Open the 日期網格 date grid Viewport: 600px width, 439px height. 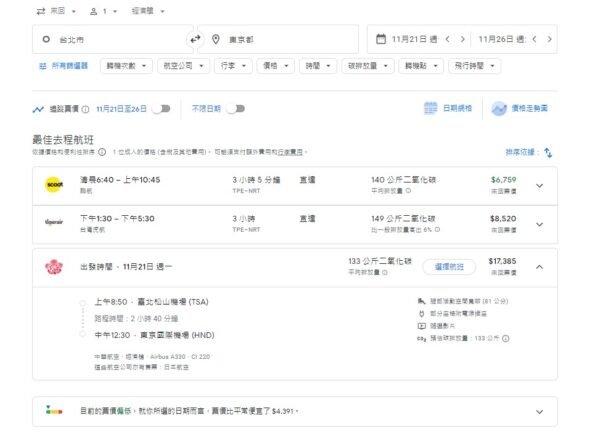pyautogui.click(x=448, y=108)
